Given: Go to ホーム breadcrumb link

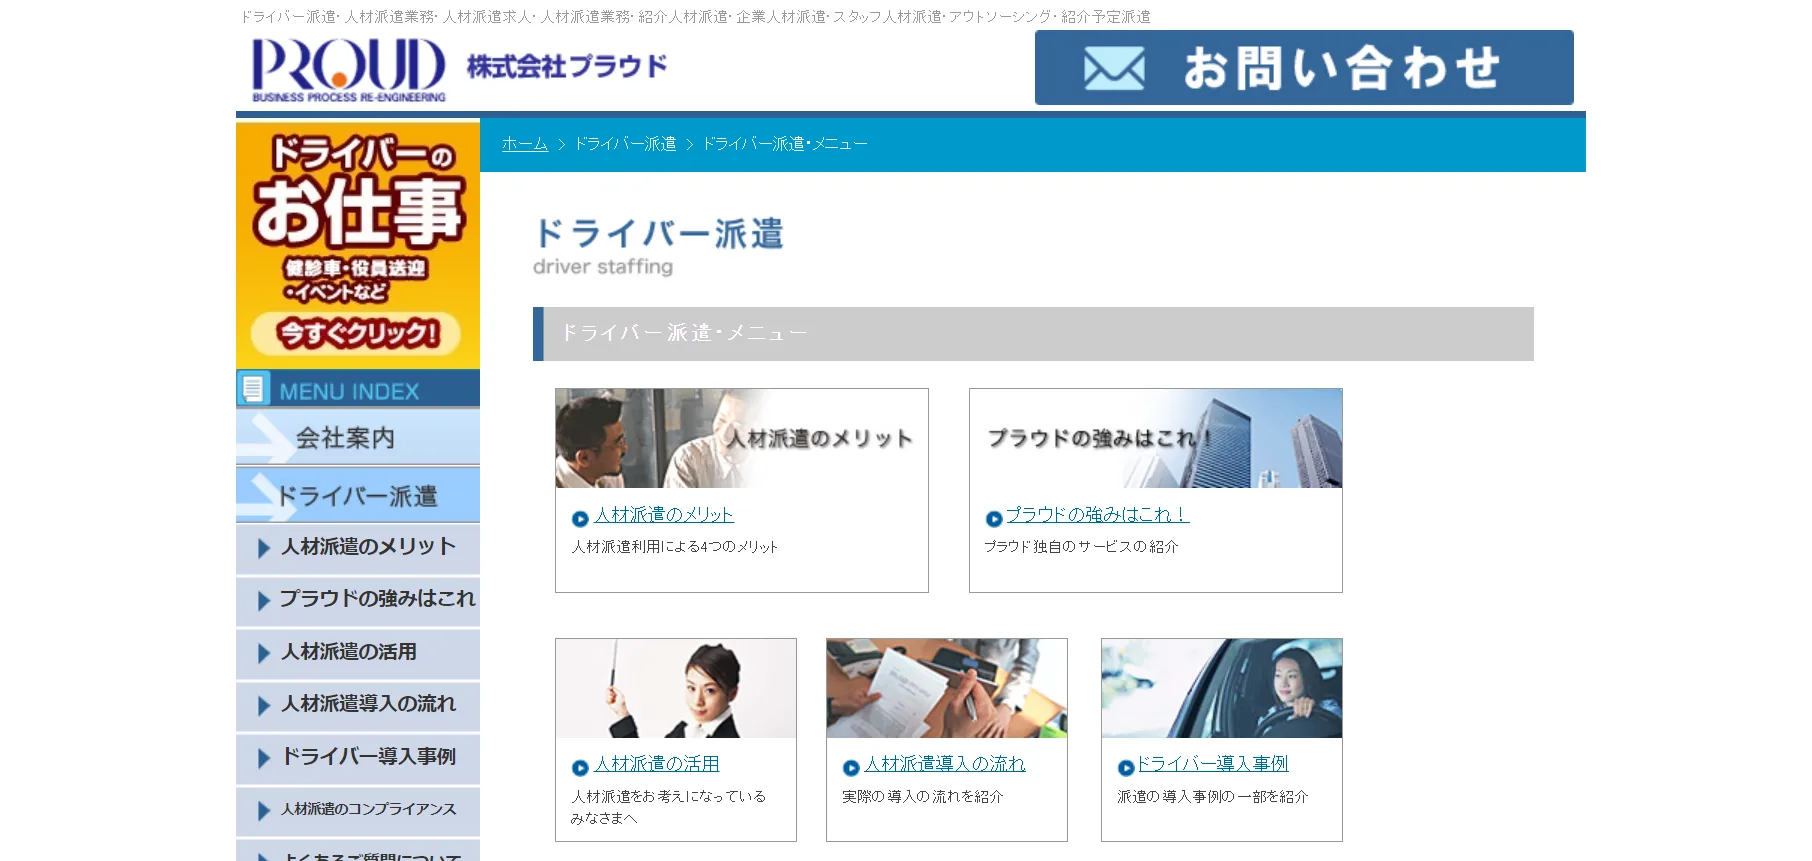Looking at the screenshot, I should point(525,144).
